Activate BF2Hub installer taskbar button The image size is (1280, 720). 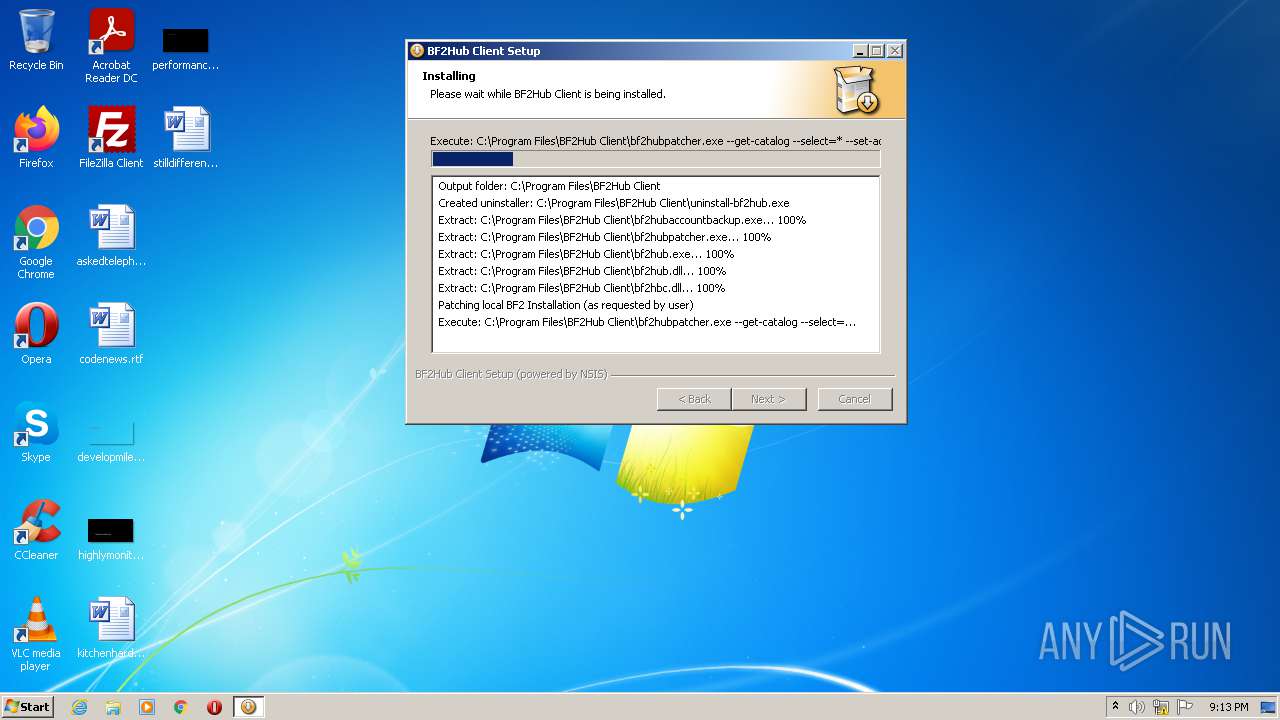(248, 707)
